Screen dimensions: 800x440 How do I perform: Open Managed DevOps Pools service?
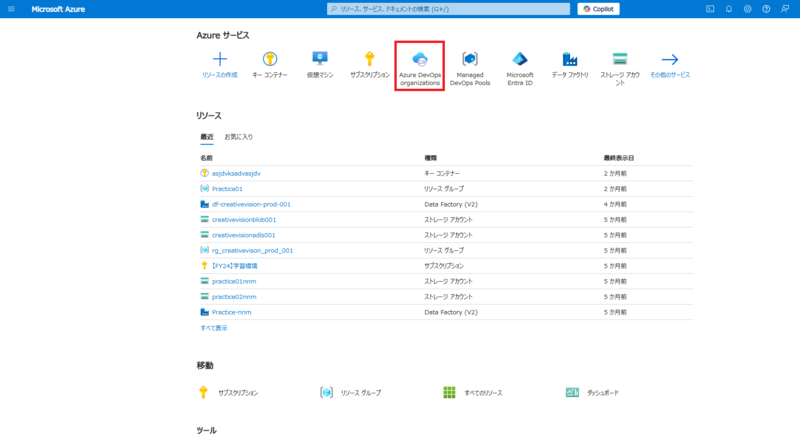470,68
